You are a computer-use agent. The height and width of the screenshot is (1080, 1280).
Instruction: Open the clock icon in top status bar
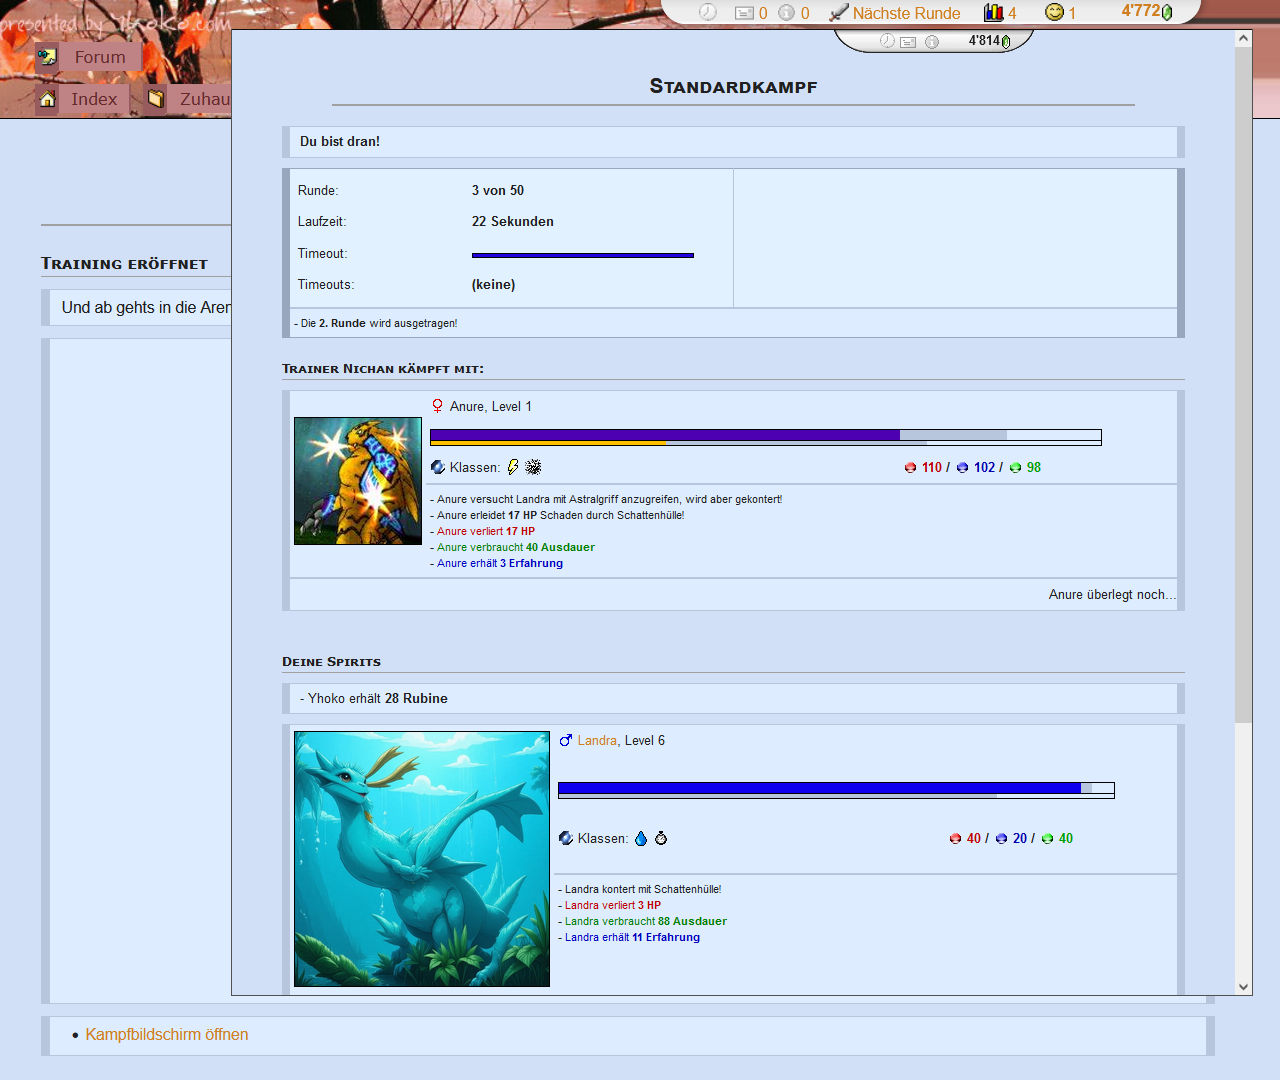[x=708, y=12]
